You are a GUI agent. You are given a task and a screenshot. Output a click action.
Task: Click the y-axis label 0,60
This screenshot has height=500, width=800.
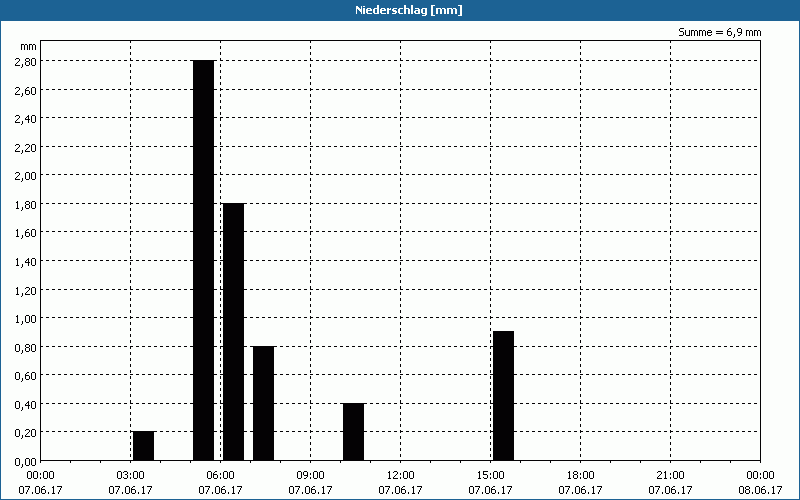tap(28, 376)
